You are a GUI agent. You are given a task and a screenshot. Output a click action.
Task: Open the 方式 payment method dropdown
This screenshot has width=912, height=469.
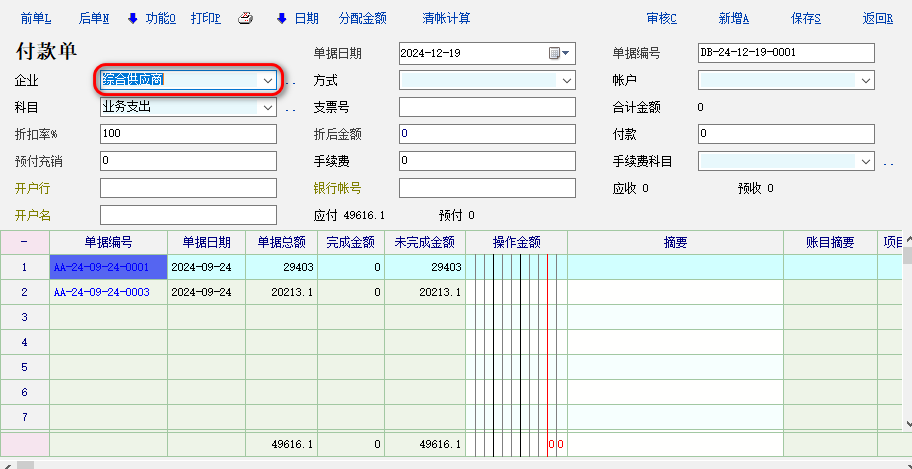tap(567, 80)
